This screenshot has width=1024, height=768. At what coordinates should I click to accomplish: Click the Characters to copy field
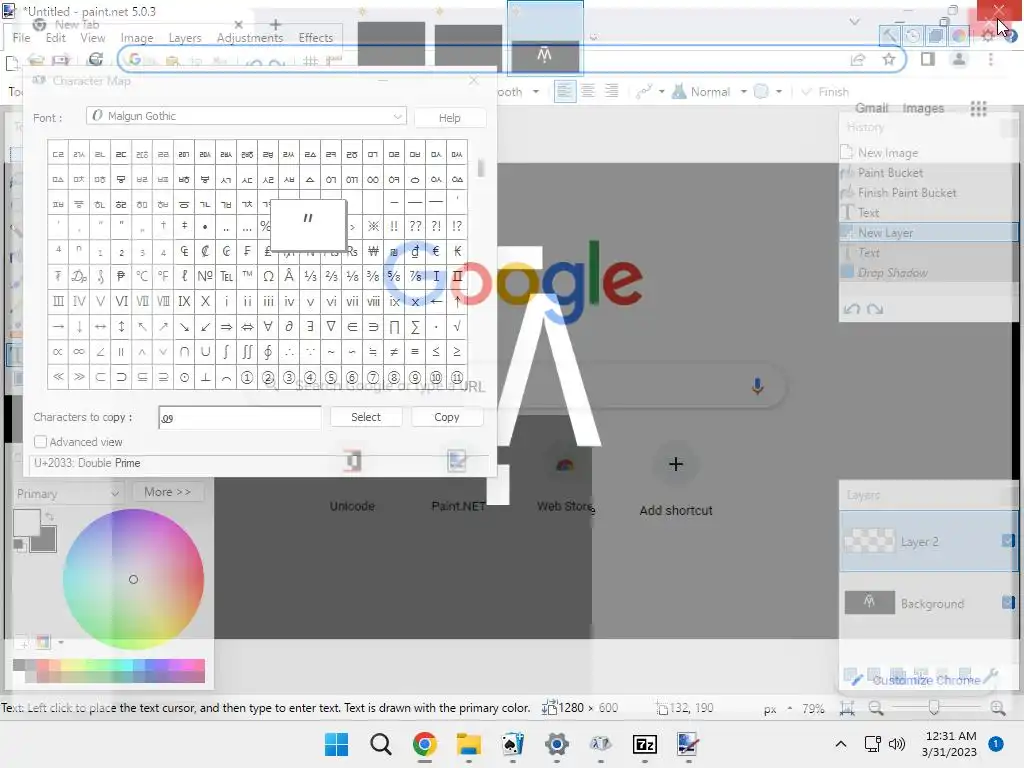(240, 417)
